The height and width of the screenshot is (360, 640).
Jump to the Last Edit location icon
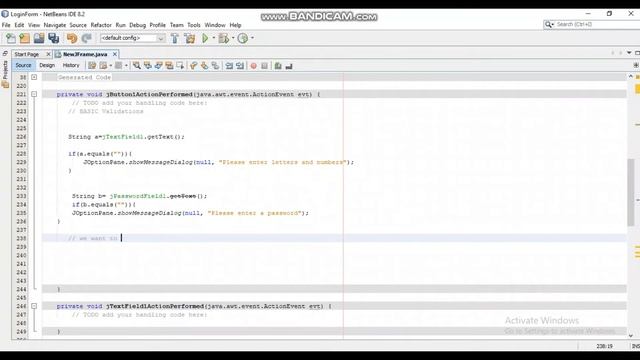click(x=92, y=66)
